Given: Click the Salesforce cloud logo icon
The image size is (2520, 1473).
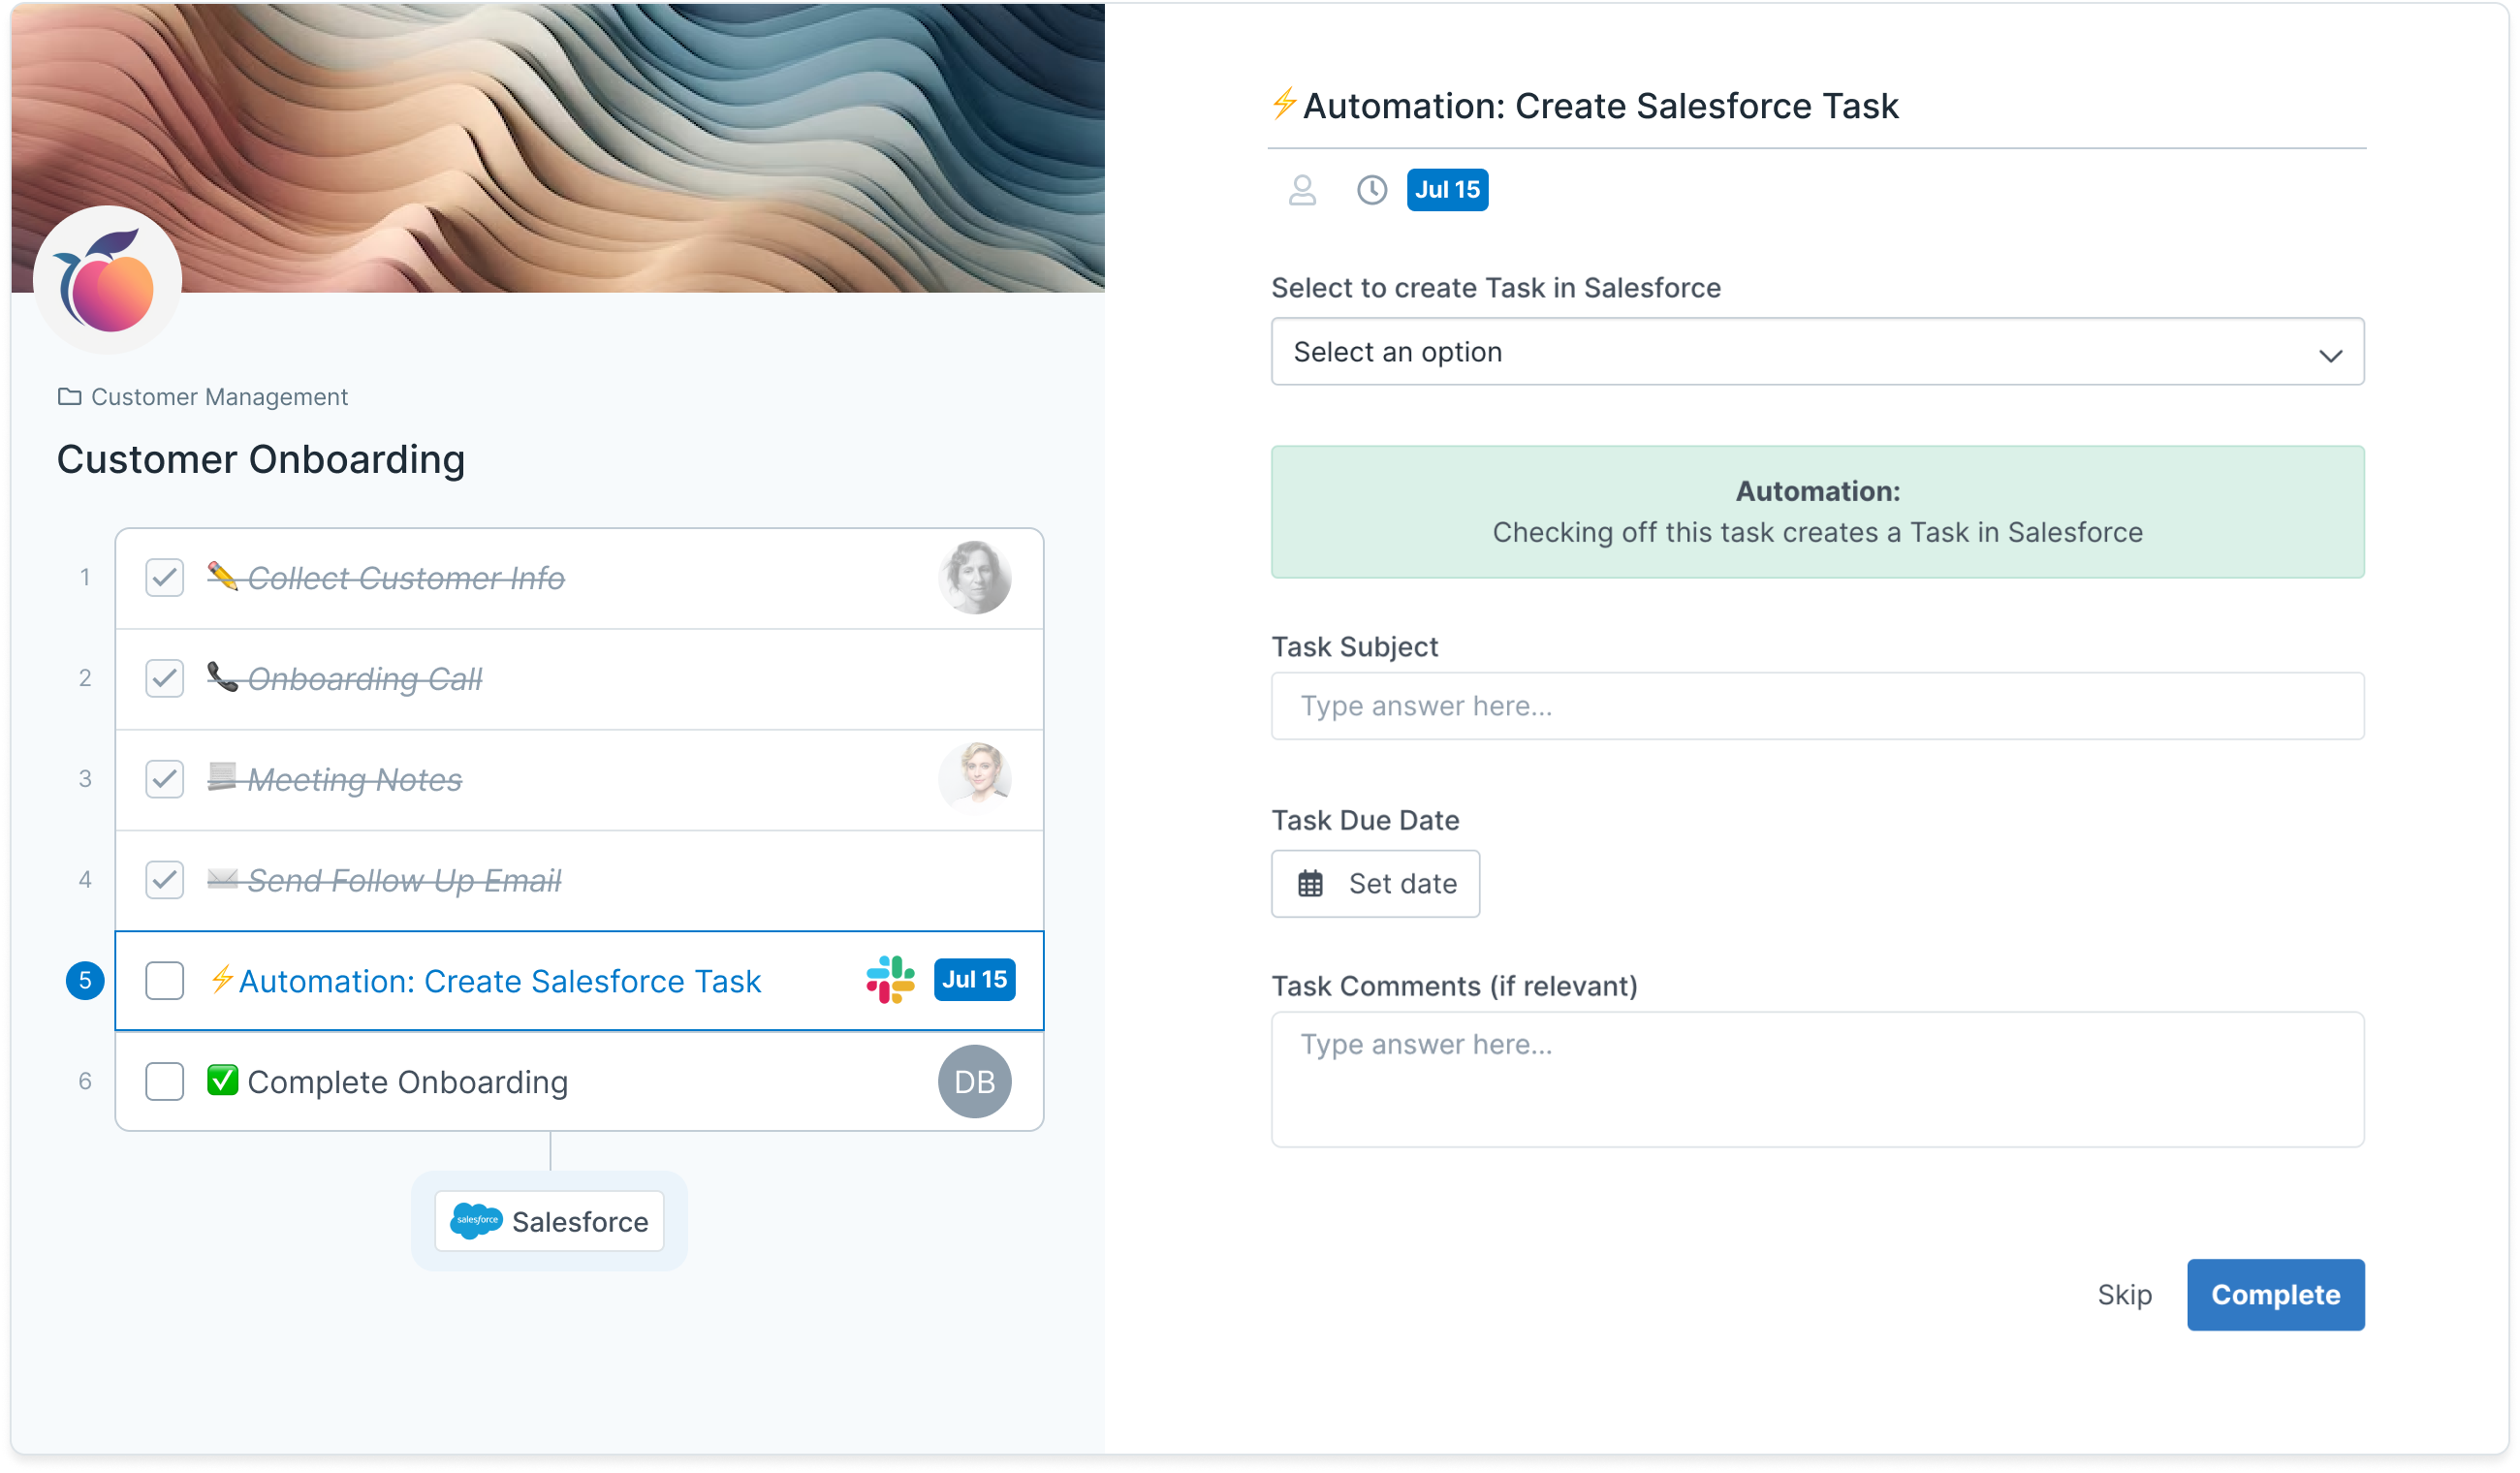Looking at the screenshot, I should click(x=476, y=1221).
